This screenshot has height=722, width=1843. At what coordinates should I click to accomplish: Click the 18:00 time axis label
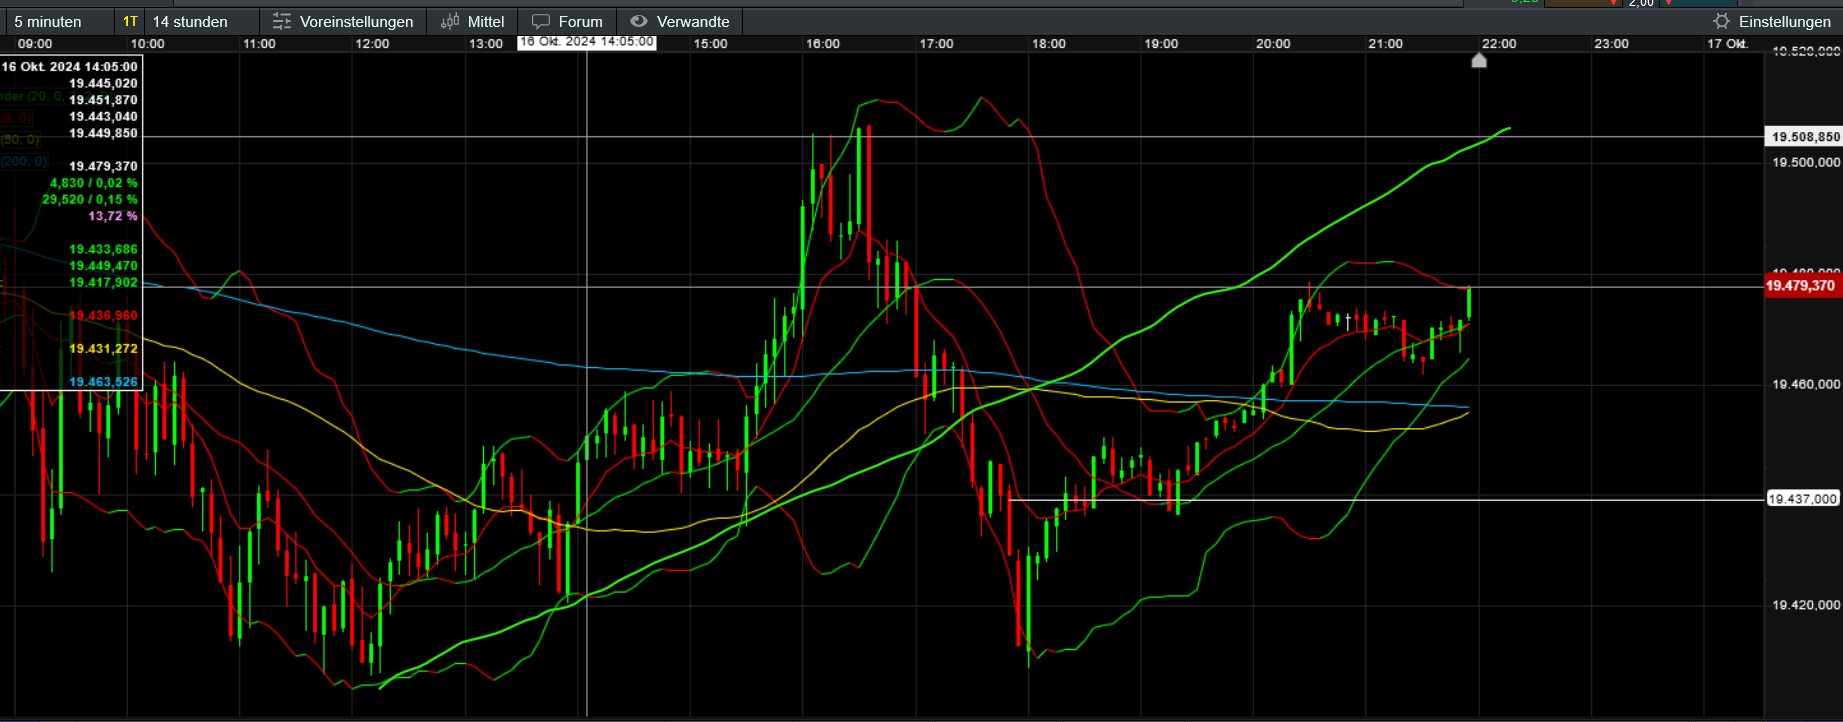pos(1049,44)
